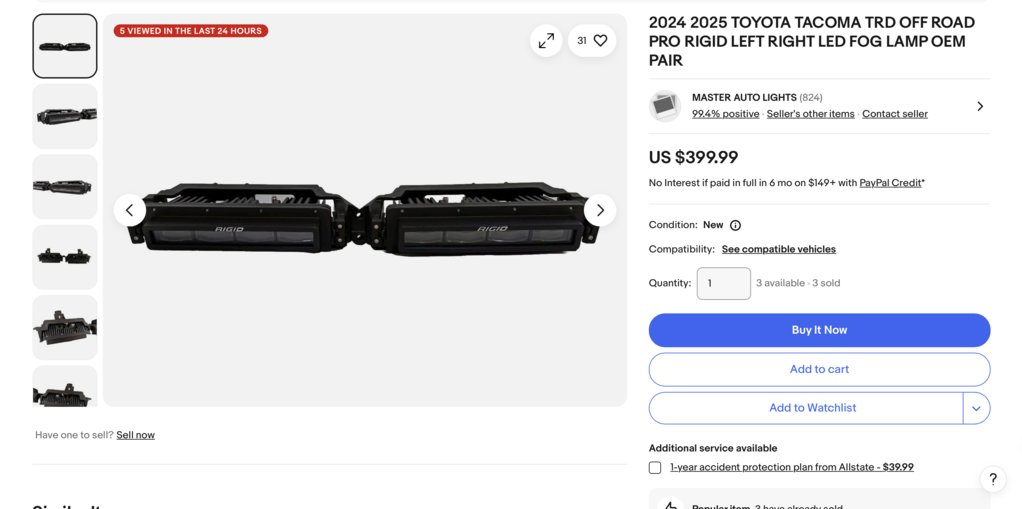
Task: Open the seller profile chevron arrow
Action: 980,106
